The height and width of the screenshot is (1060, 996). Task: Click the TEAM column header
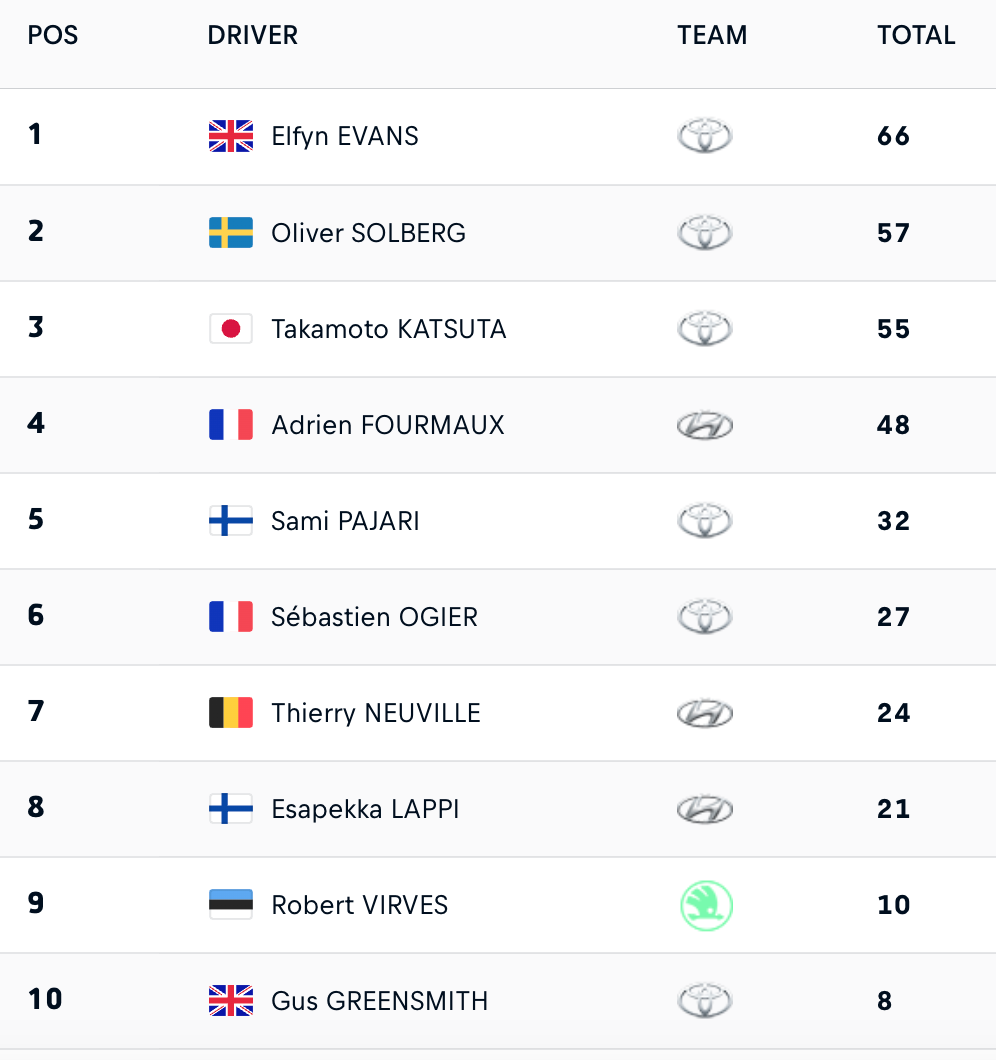(x=713, y=35)
